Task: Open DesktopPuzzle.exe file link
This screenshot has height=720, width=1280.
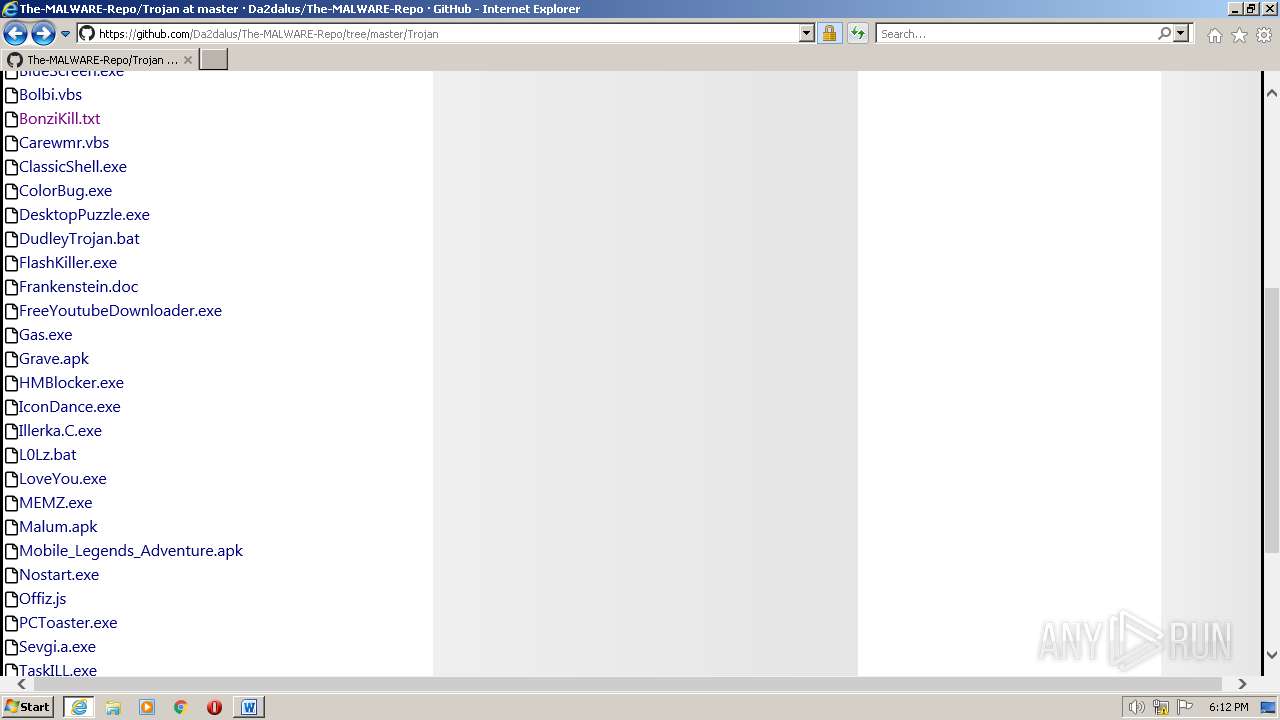Action: (x=84, y=215)
